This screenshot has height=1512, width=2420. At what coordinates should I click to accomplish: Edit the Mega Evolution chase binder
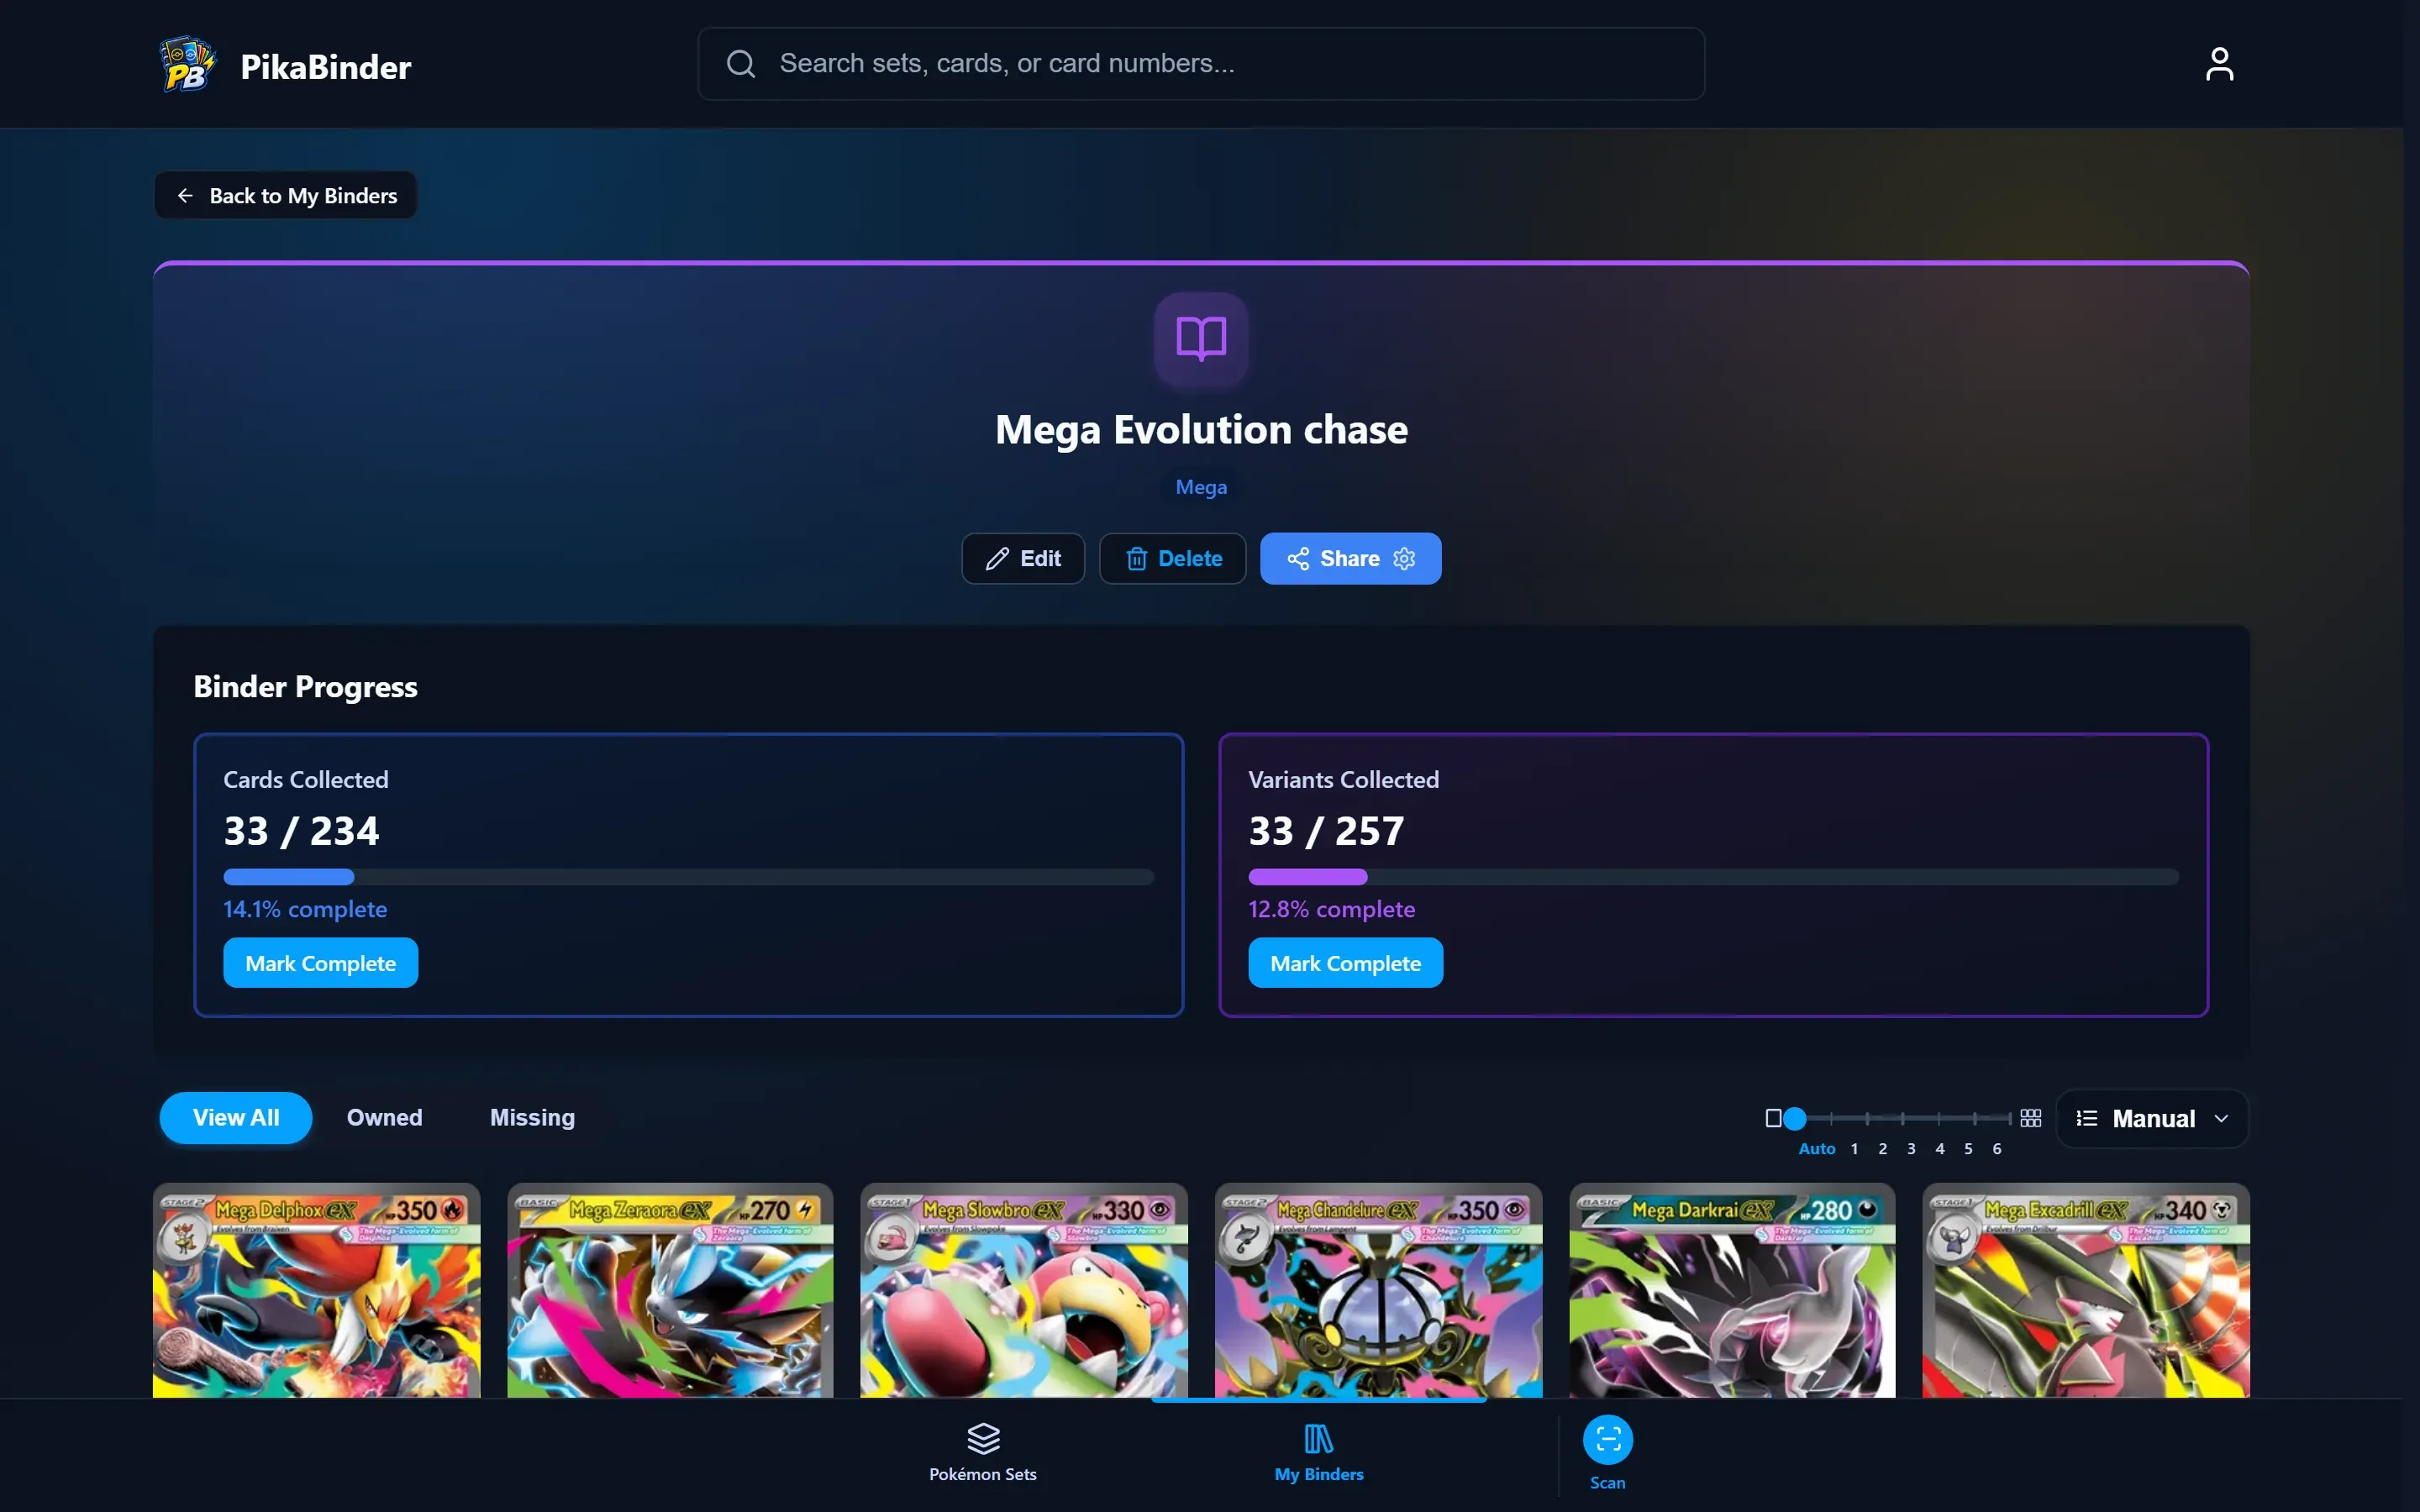coord(1023,559)
